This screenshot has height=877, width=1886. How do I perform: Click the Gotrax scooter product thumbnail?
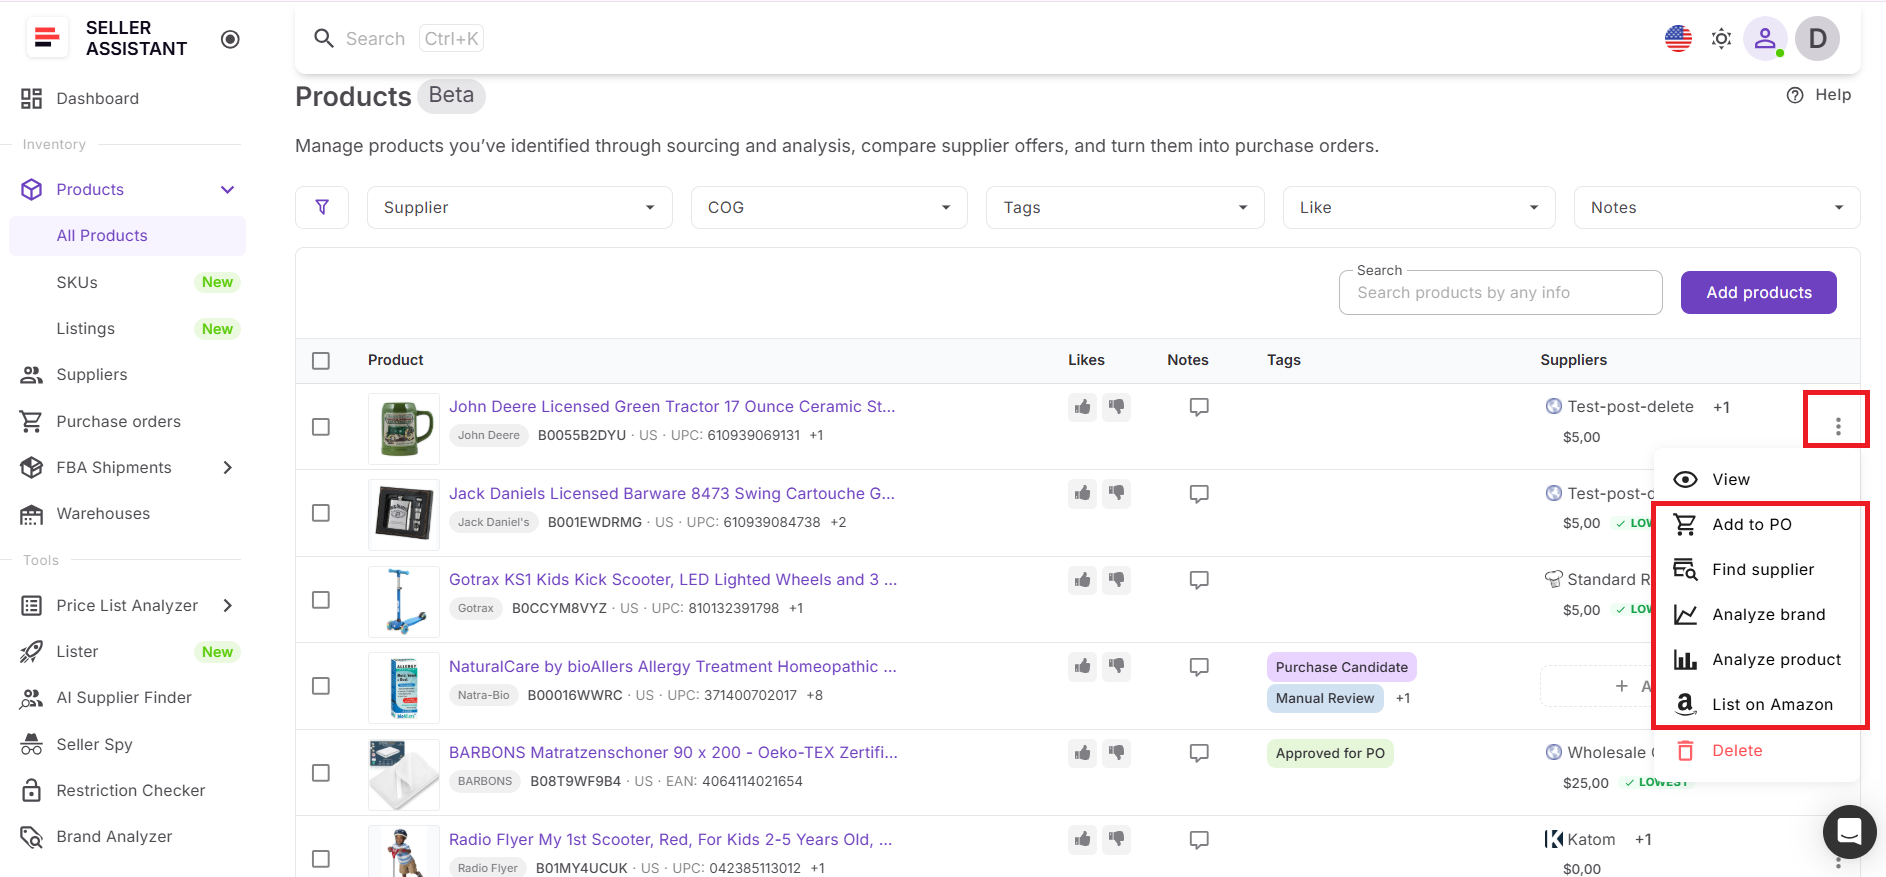click(x=404, y=601)
